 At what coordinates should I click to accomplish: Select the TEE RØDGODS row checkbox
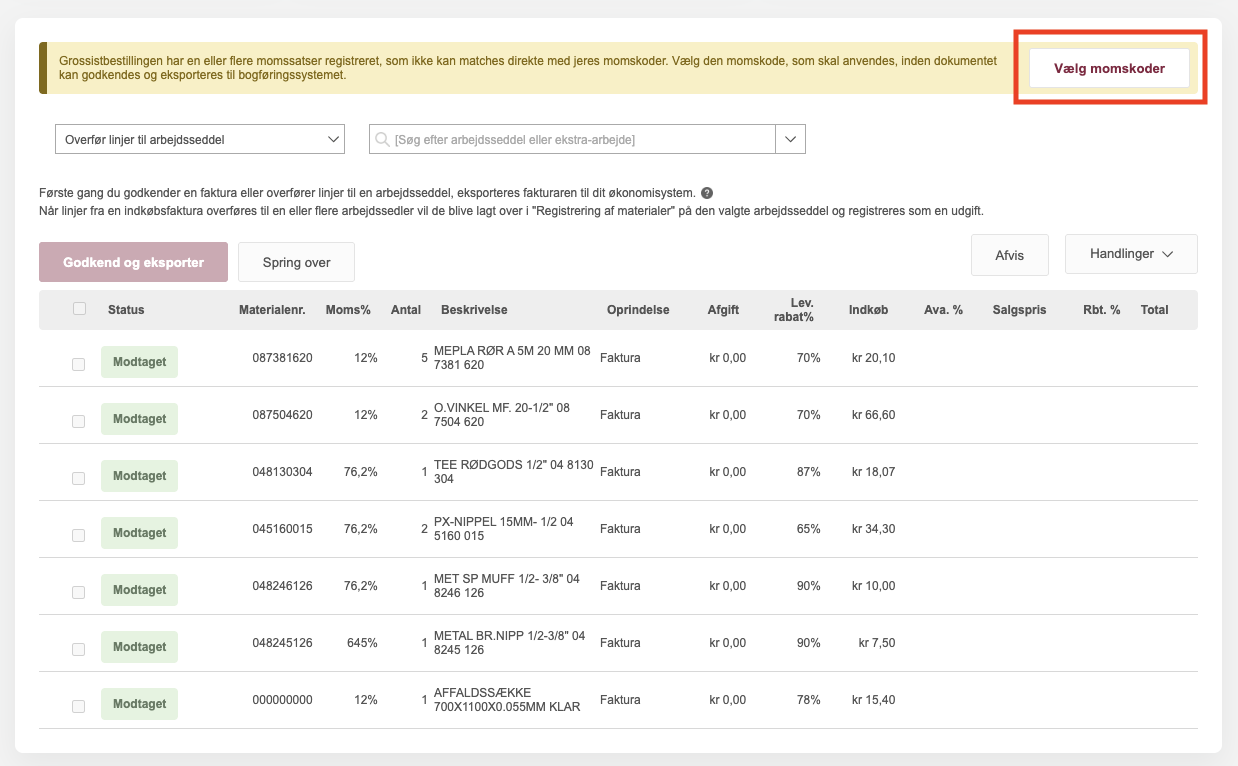click(79, 479)
